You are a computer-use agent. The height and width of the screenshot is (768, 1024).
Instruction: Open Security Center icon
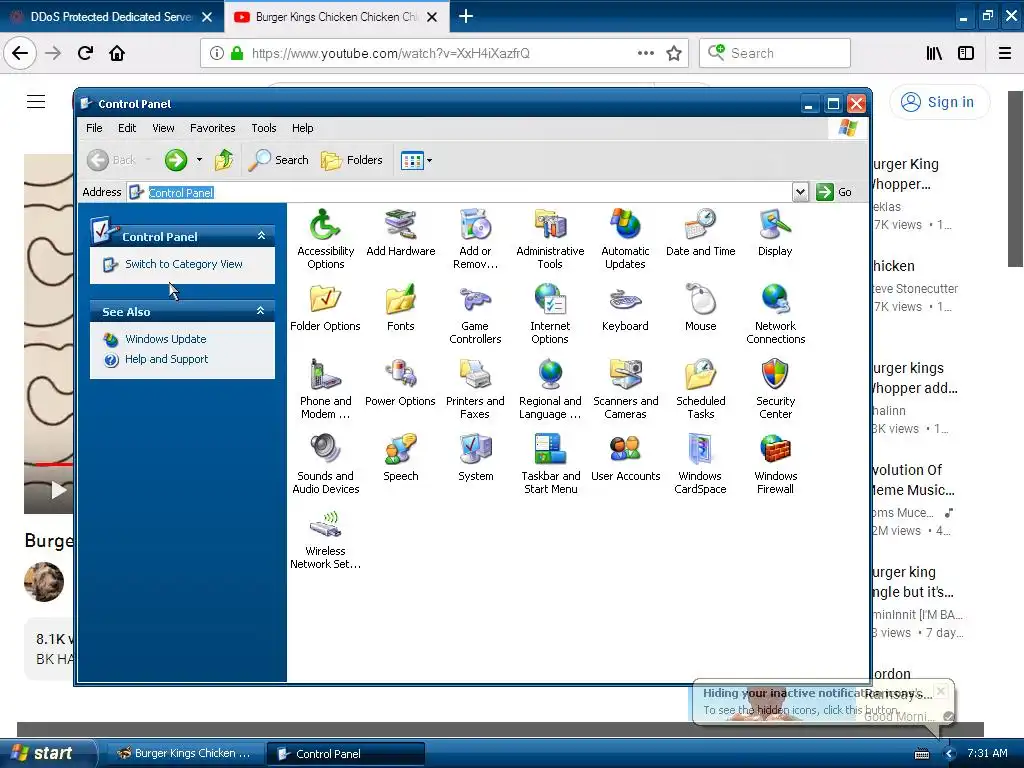(775, 389)
